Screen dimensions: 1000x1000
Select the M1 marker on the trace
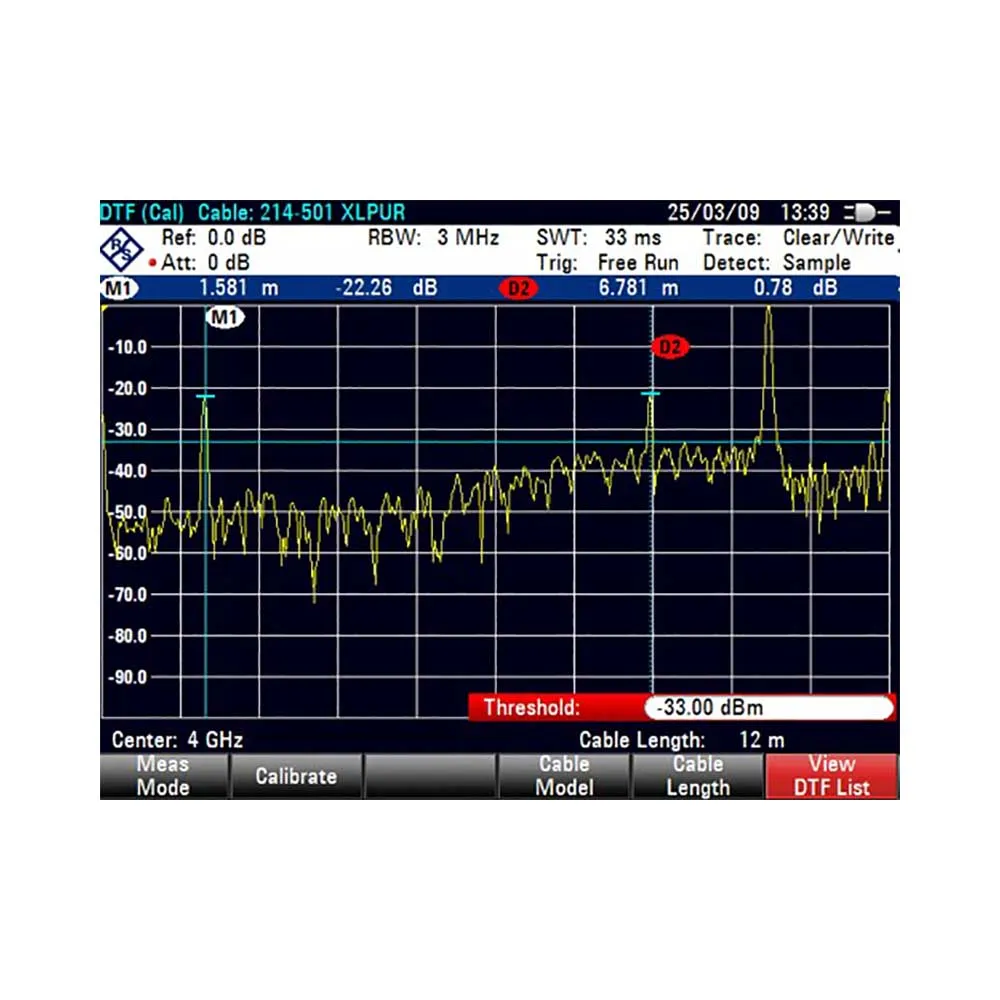pyautogui.click(x=225, y=317)
